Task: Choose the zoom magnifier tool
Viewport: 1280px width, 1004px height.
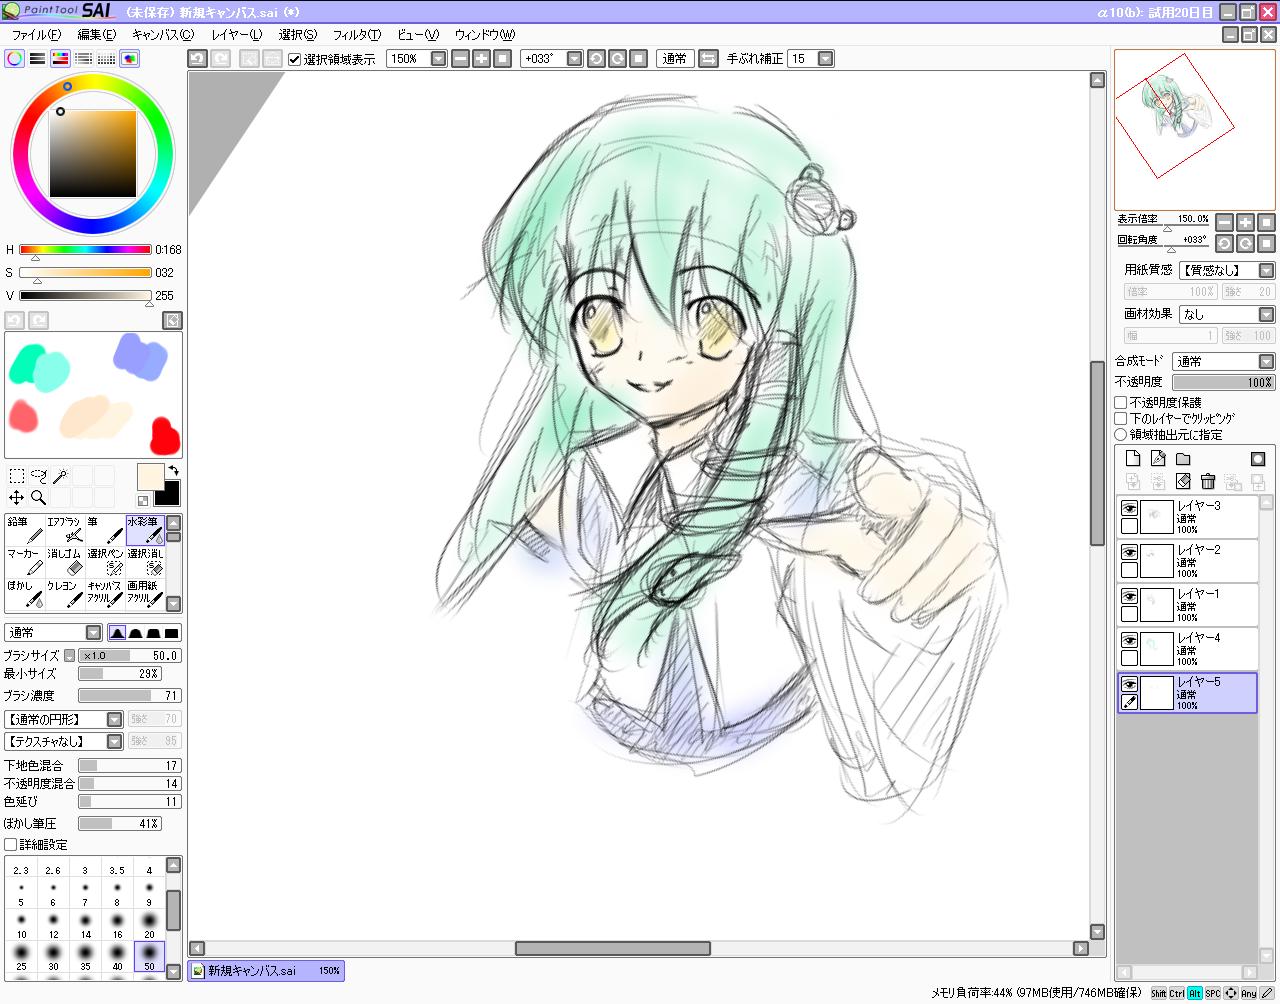Action: point(38,498)
